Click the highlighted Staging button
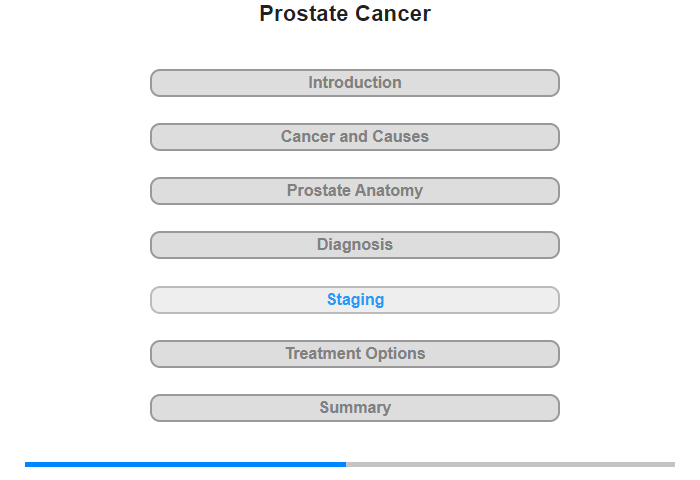The image size is (700, 480). pos(354,300)
